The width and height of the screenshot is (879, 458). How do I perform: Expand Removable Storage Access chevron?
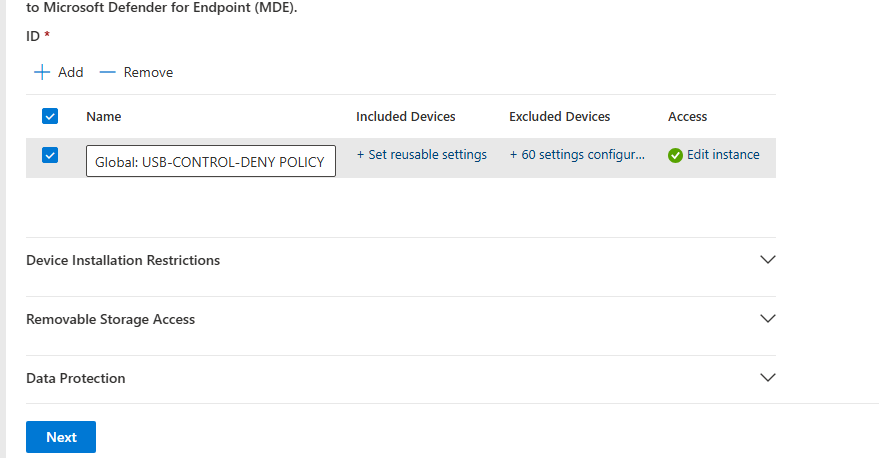pyautogui.click(x=767, y=319)
